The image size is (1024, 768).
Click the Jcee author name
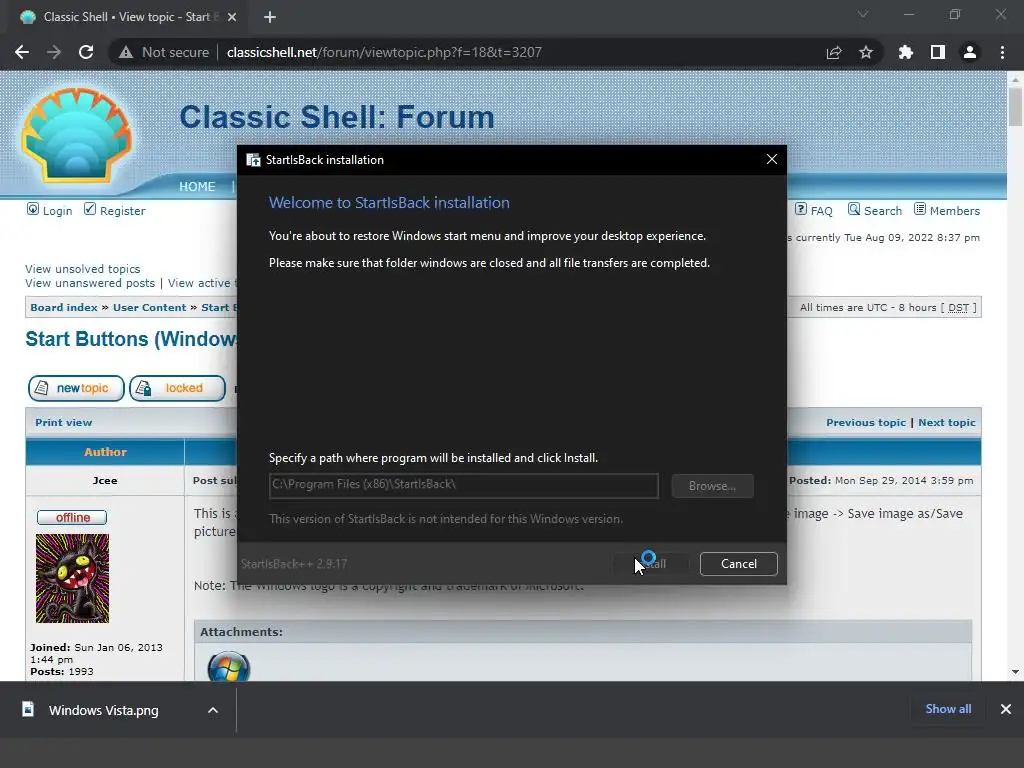click(104, 481)
